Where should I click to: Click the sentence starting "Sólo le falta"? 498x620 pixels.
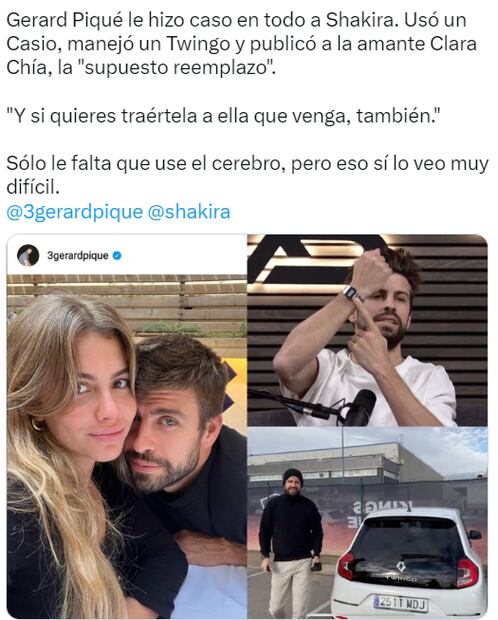click(x=248, y=175)
